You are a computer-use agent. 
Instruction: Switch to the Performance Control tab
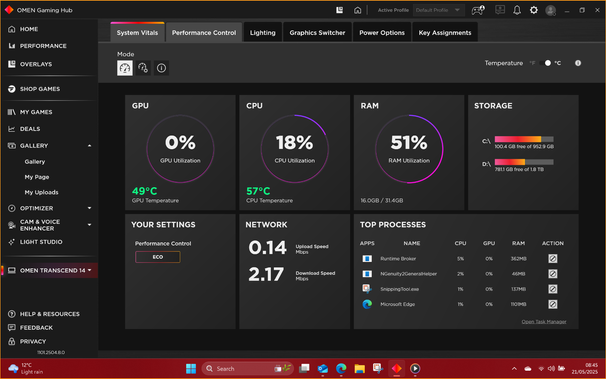point(204,32)
